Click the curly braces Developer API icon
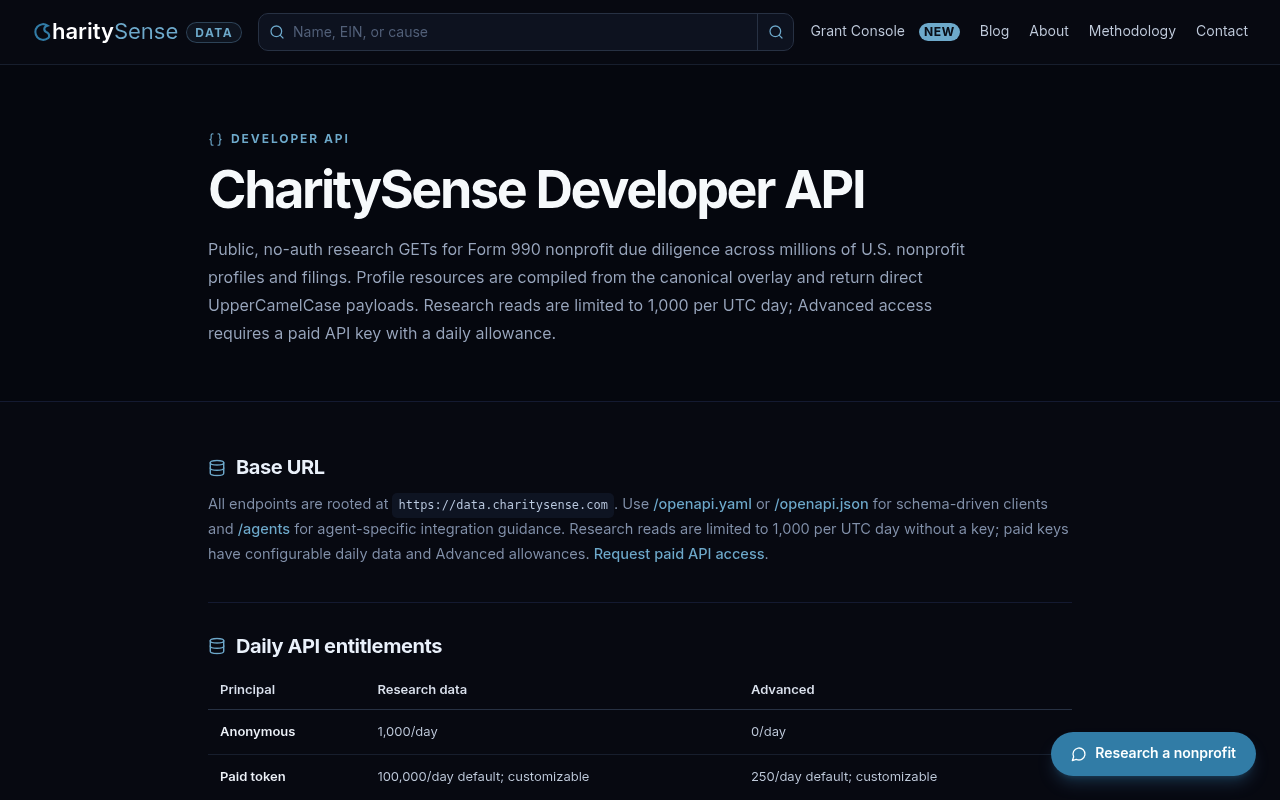Screen dimensions: 1280x800 pos(216,139)
